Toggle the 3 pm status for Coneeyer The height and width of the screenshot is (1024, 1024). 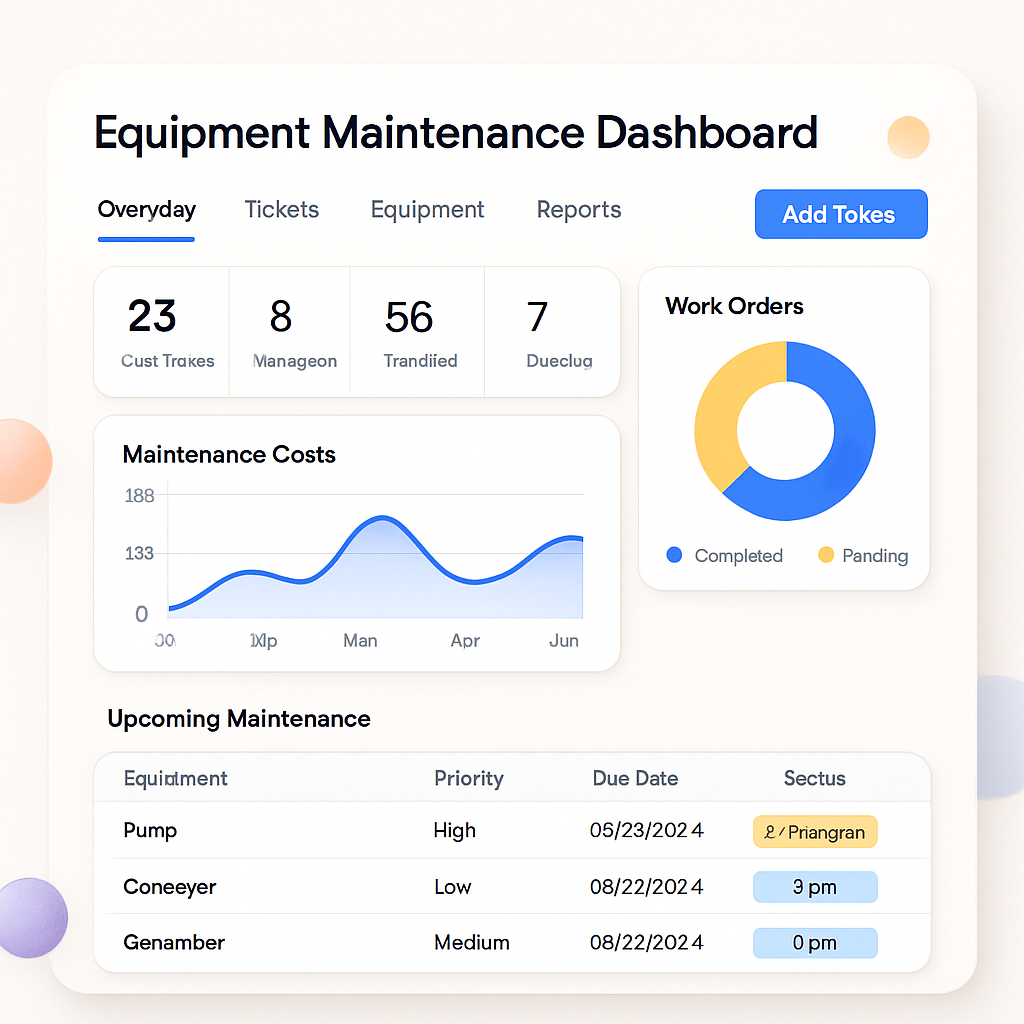(815, 887)
